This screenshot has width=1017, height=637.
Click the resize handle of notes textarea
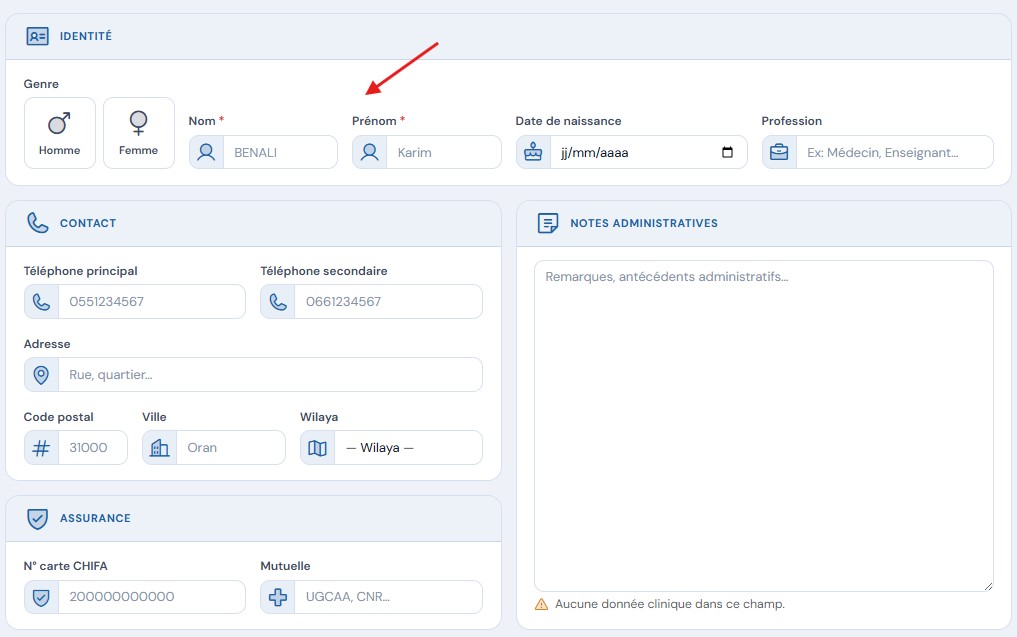click(x=988, y=586)
